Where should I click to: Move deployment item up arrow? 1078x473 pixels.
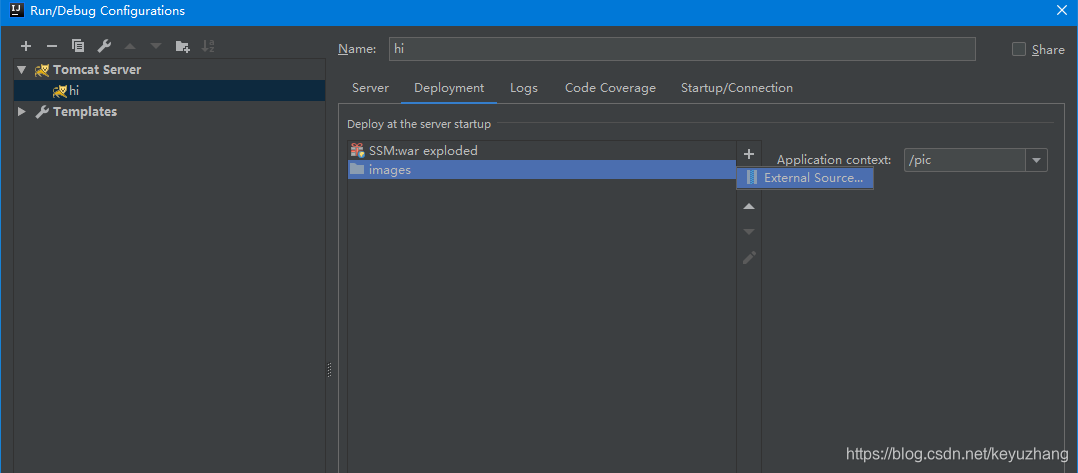click(749, 206)
